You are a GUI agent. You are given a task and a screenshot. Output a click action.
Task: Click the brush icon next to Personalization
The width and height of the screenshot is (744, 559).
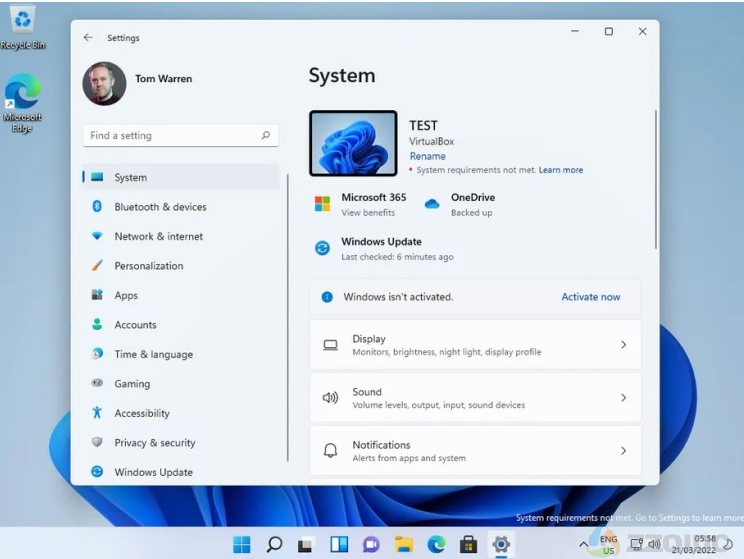point(97,265)
